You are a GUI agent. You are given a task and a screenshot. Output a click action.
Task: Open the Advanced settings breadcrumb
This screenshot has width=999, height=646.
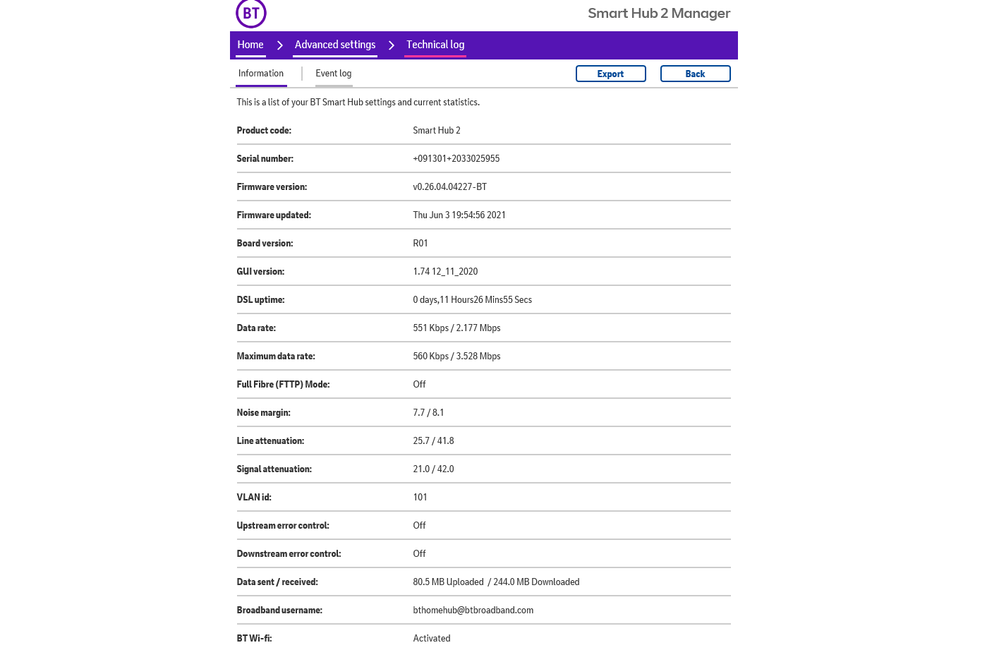(335, 45)
